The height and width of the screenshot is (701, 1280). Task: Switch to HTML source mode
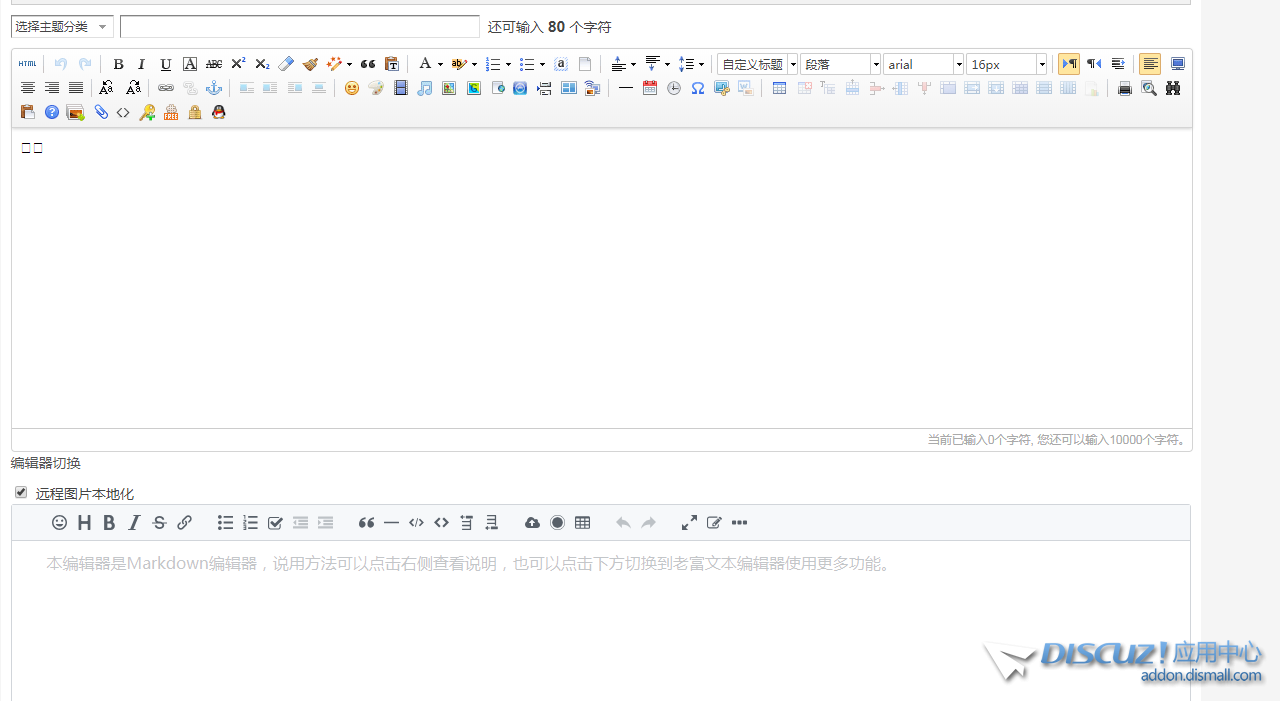(28, 64)
